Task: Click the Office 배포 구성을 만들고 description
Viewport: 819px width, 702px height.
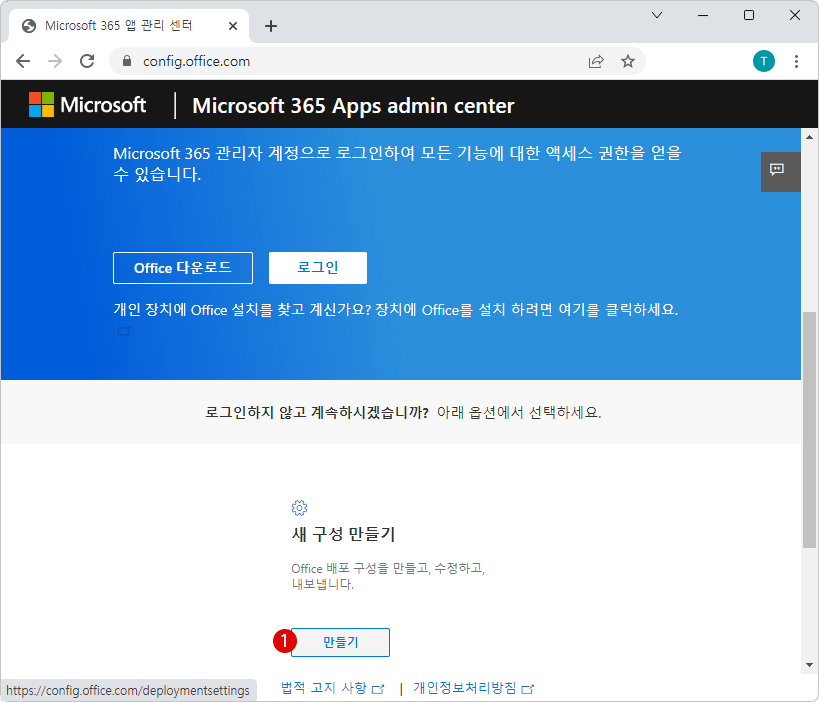Action: (x=388, y=576)
